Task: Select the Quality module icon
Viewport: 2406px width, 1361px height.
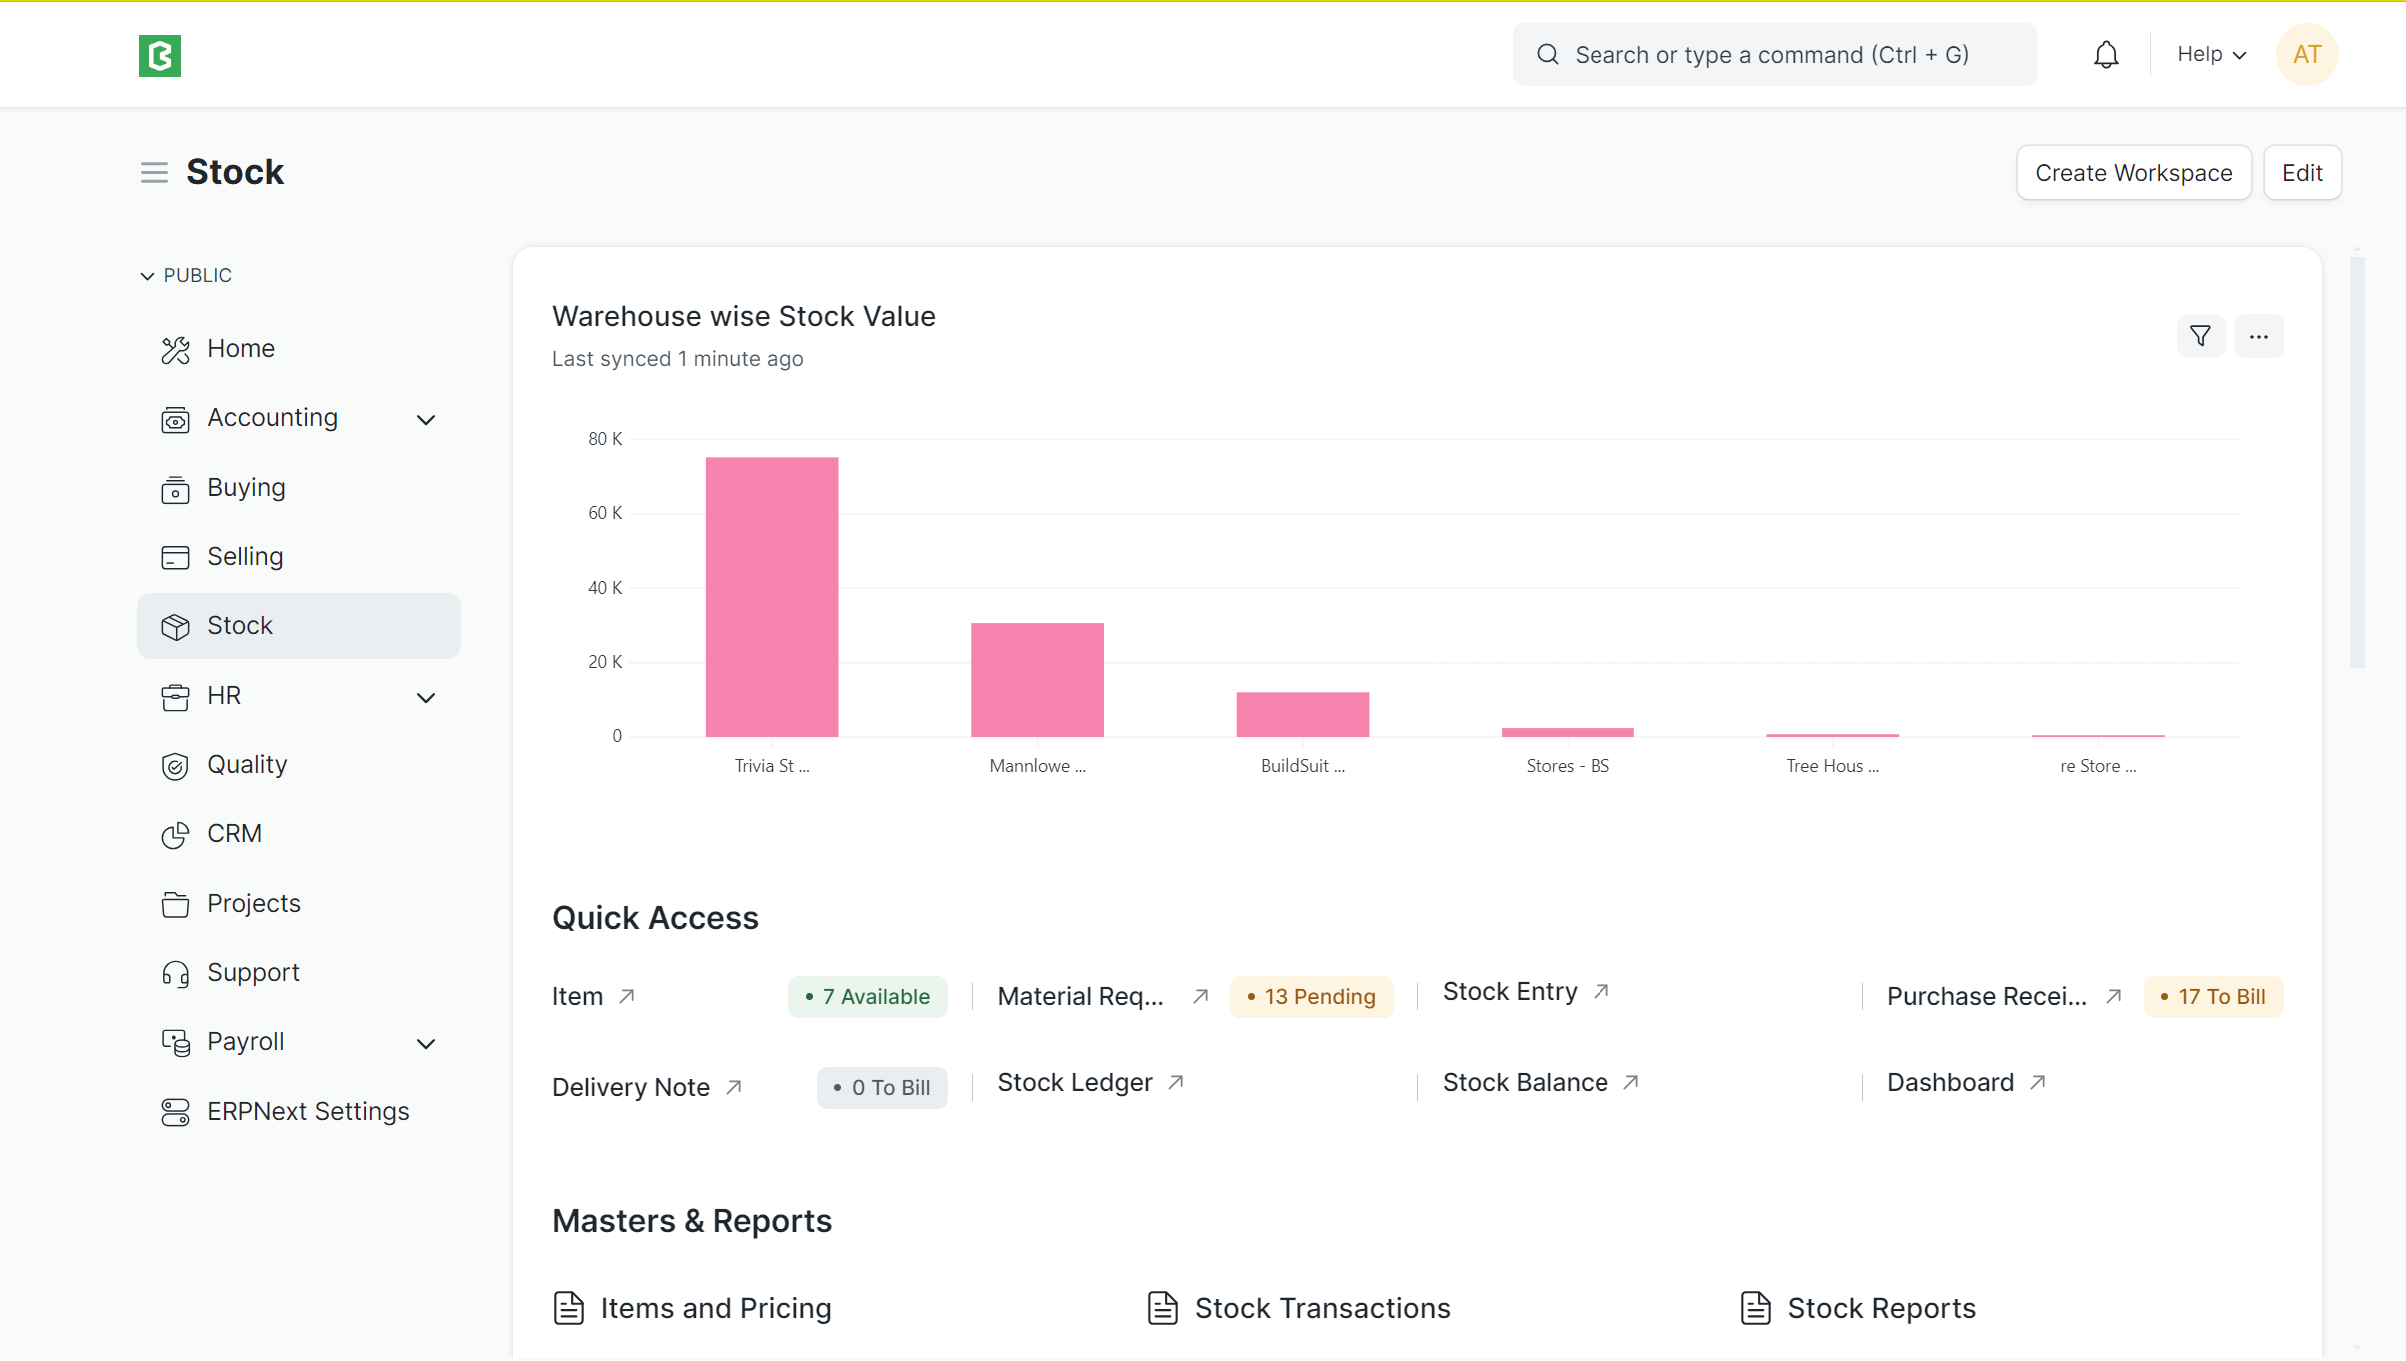Action: click(x=176, y=765)
